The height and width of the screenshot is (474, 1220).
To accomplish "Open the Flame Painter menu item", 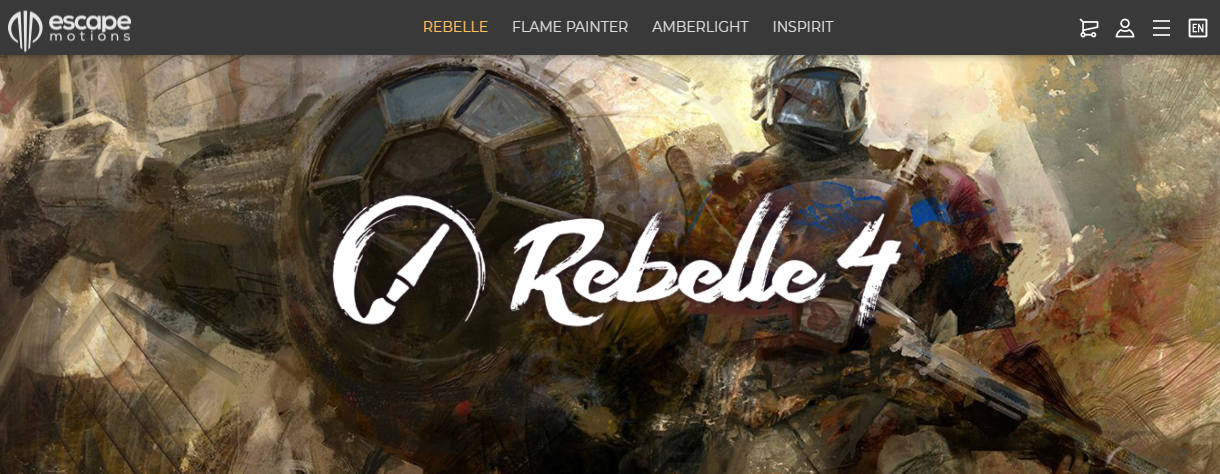I will (570, 27).
